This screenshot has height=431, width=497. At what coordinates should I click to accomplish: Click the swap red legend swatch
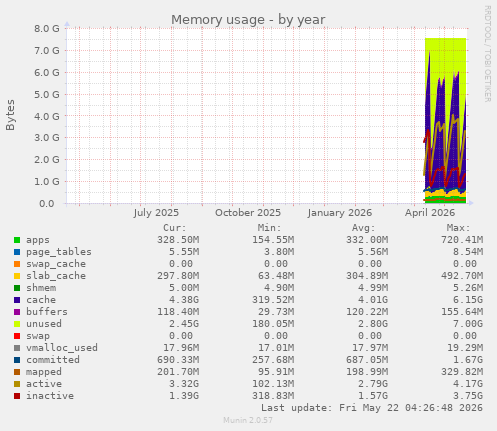tap(17, 336)
